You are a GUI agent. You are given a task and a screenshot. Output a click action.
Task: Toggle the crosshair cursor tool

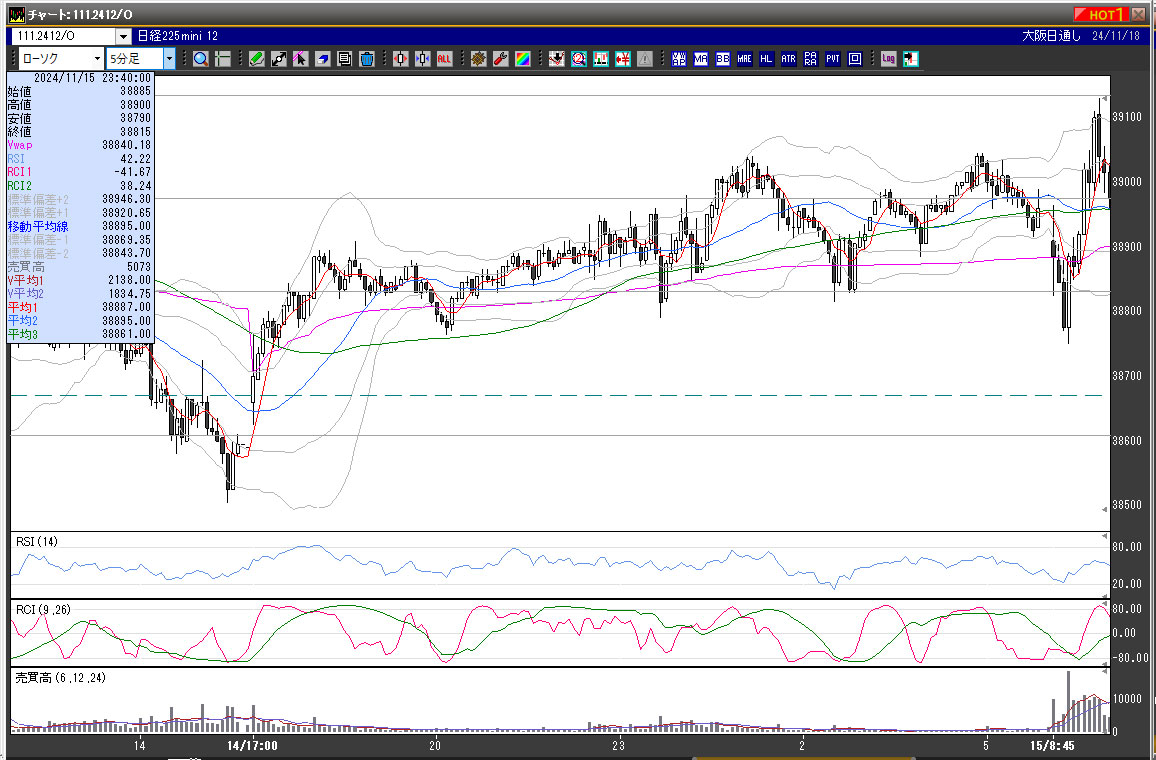point(223,59)
